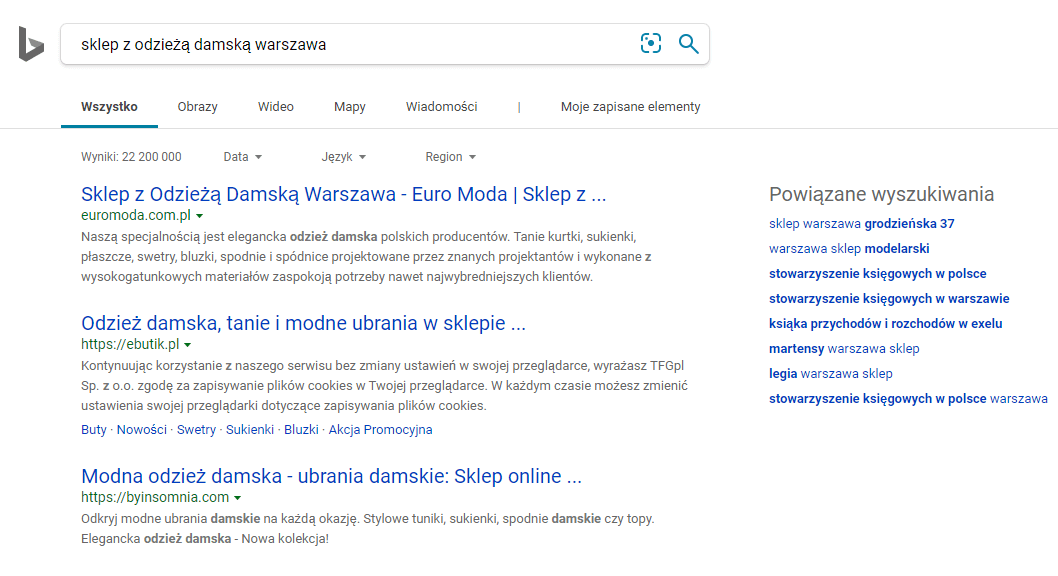Switch to the Obrazy tab

pos(197,107)
